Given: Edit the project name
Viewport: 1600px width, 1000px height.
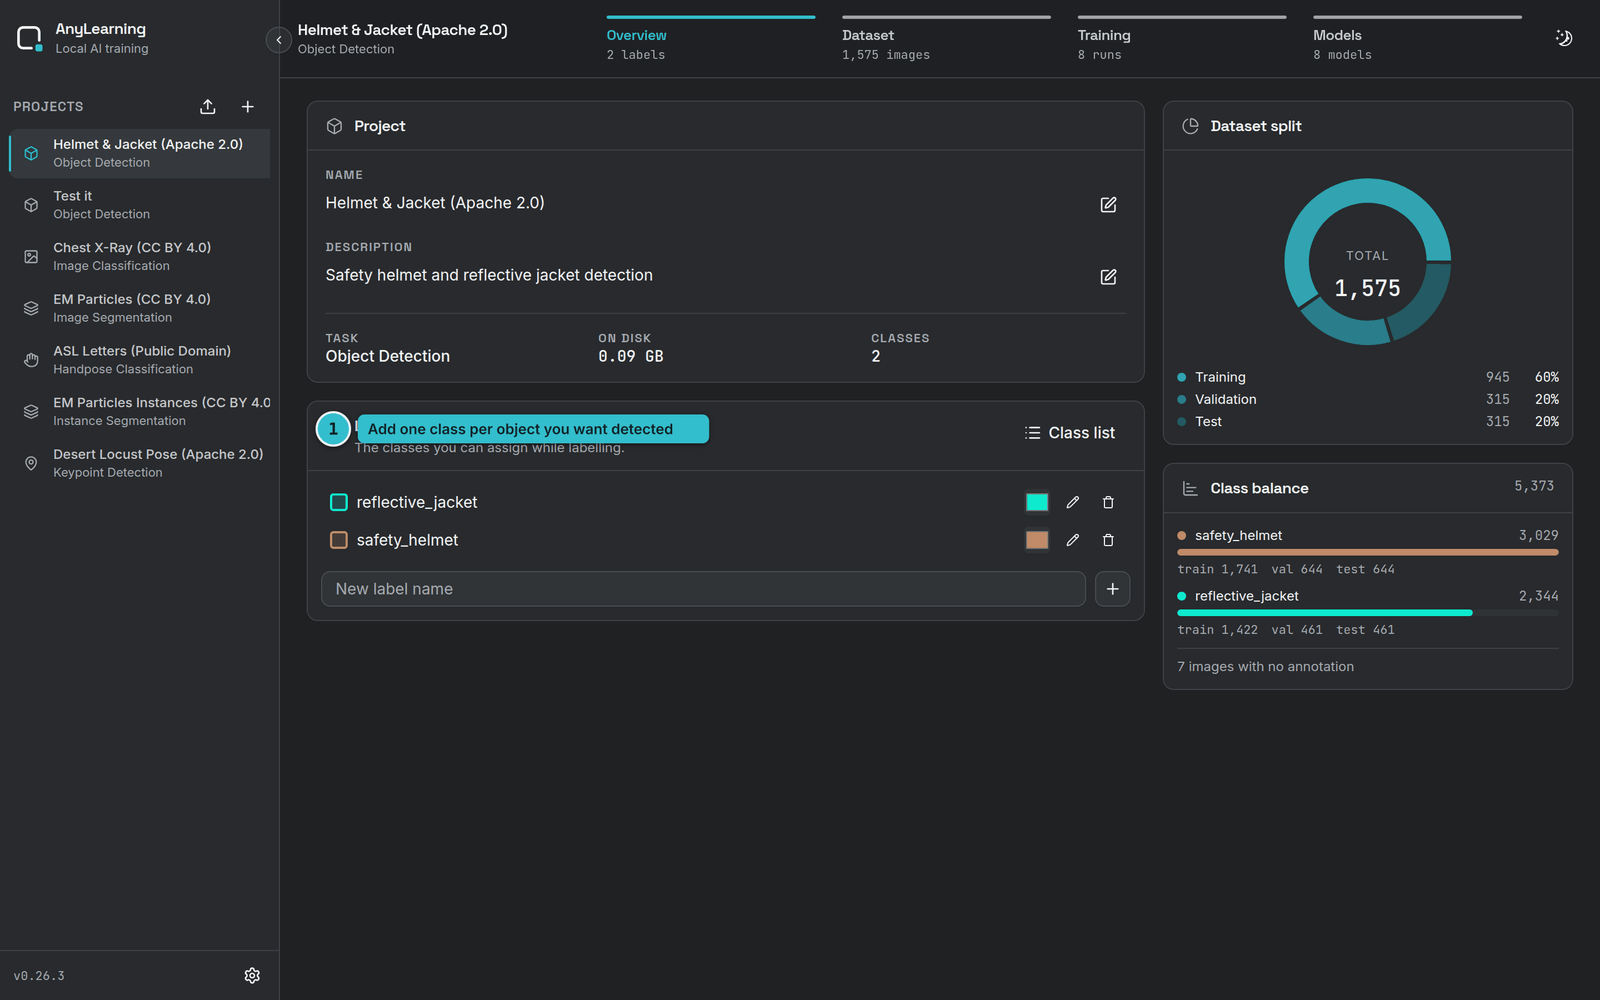Looking at the screenshot, I should 1108,204.
